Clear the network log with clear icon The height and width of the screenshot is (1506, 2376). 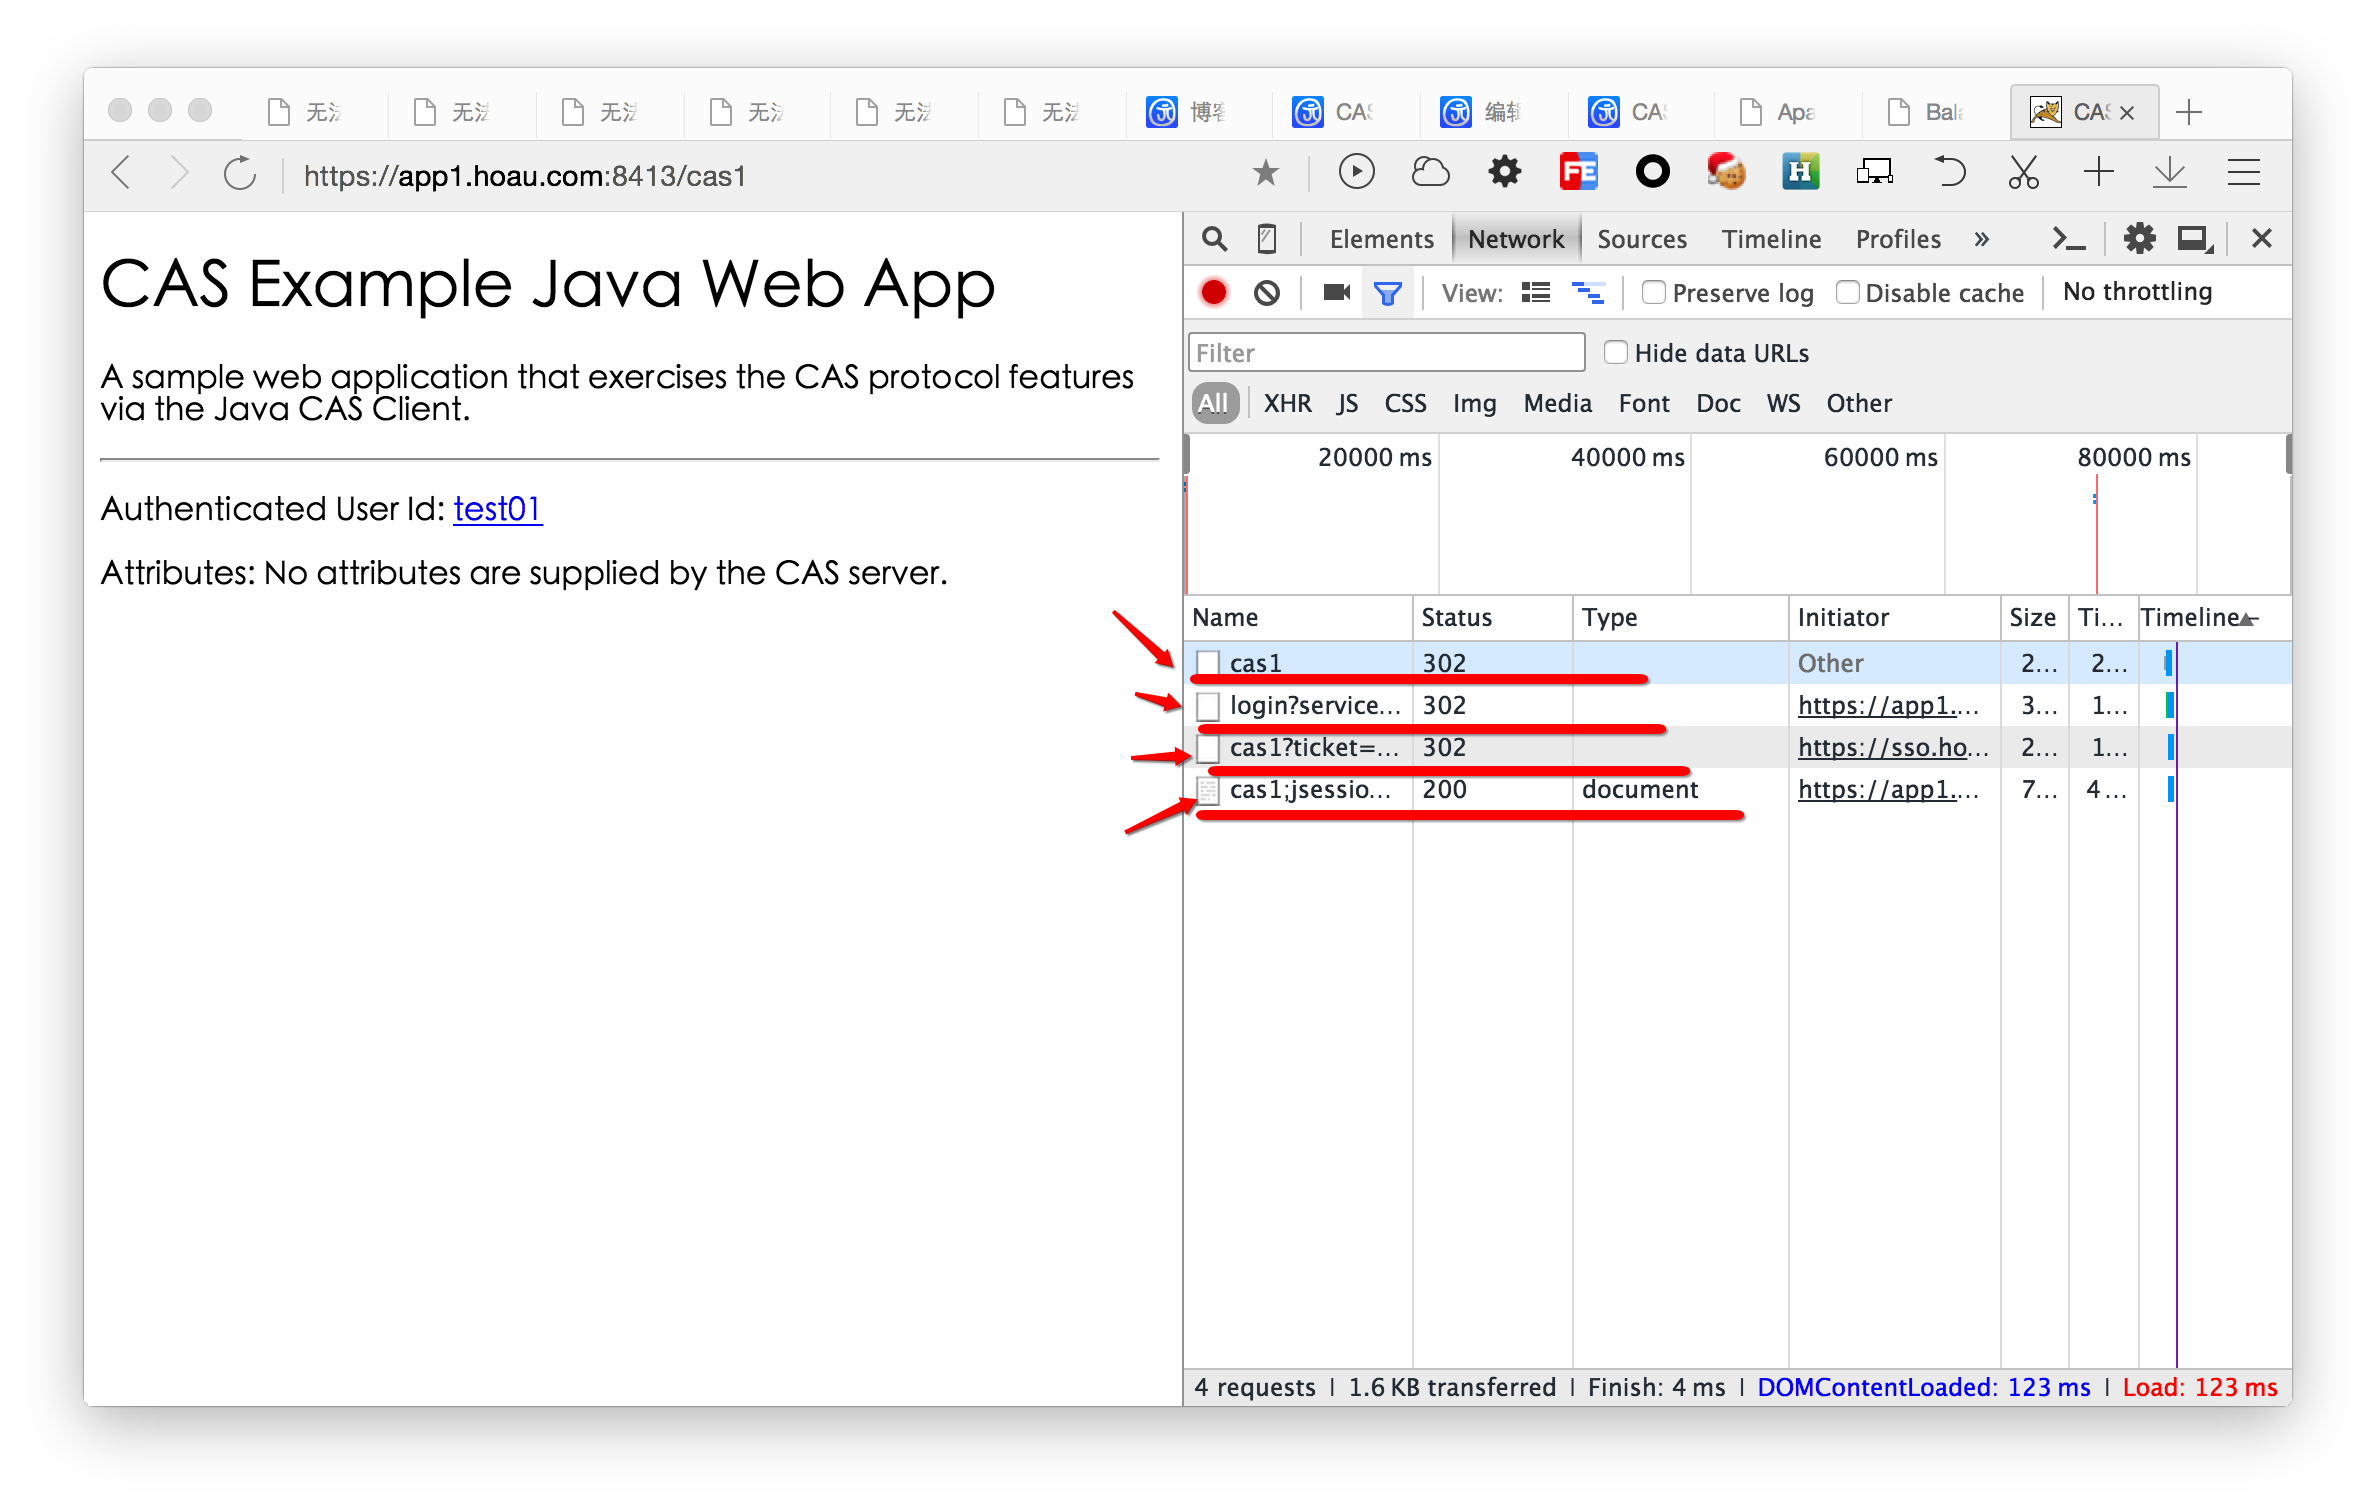1266,293
